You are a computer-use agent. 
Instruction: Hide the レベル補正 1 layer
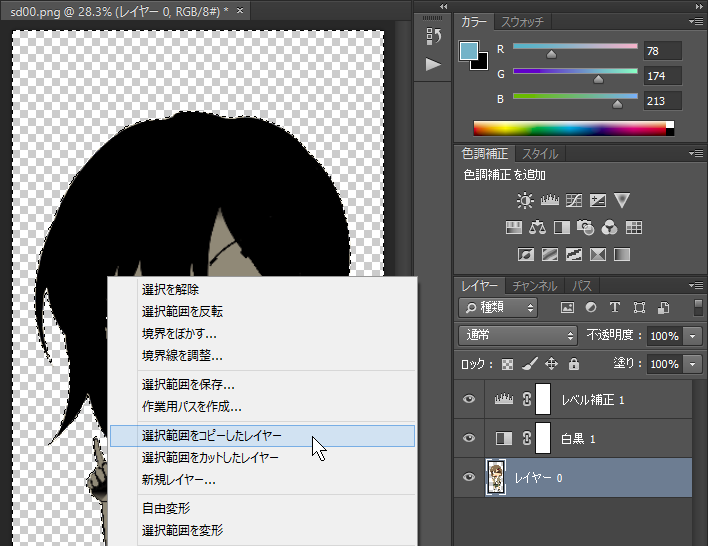click(469, 400)
